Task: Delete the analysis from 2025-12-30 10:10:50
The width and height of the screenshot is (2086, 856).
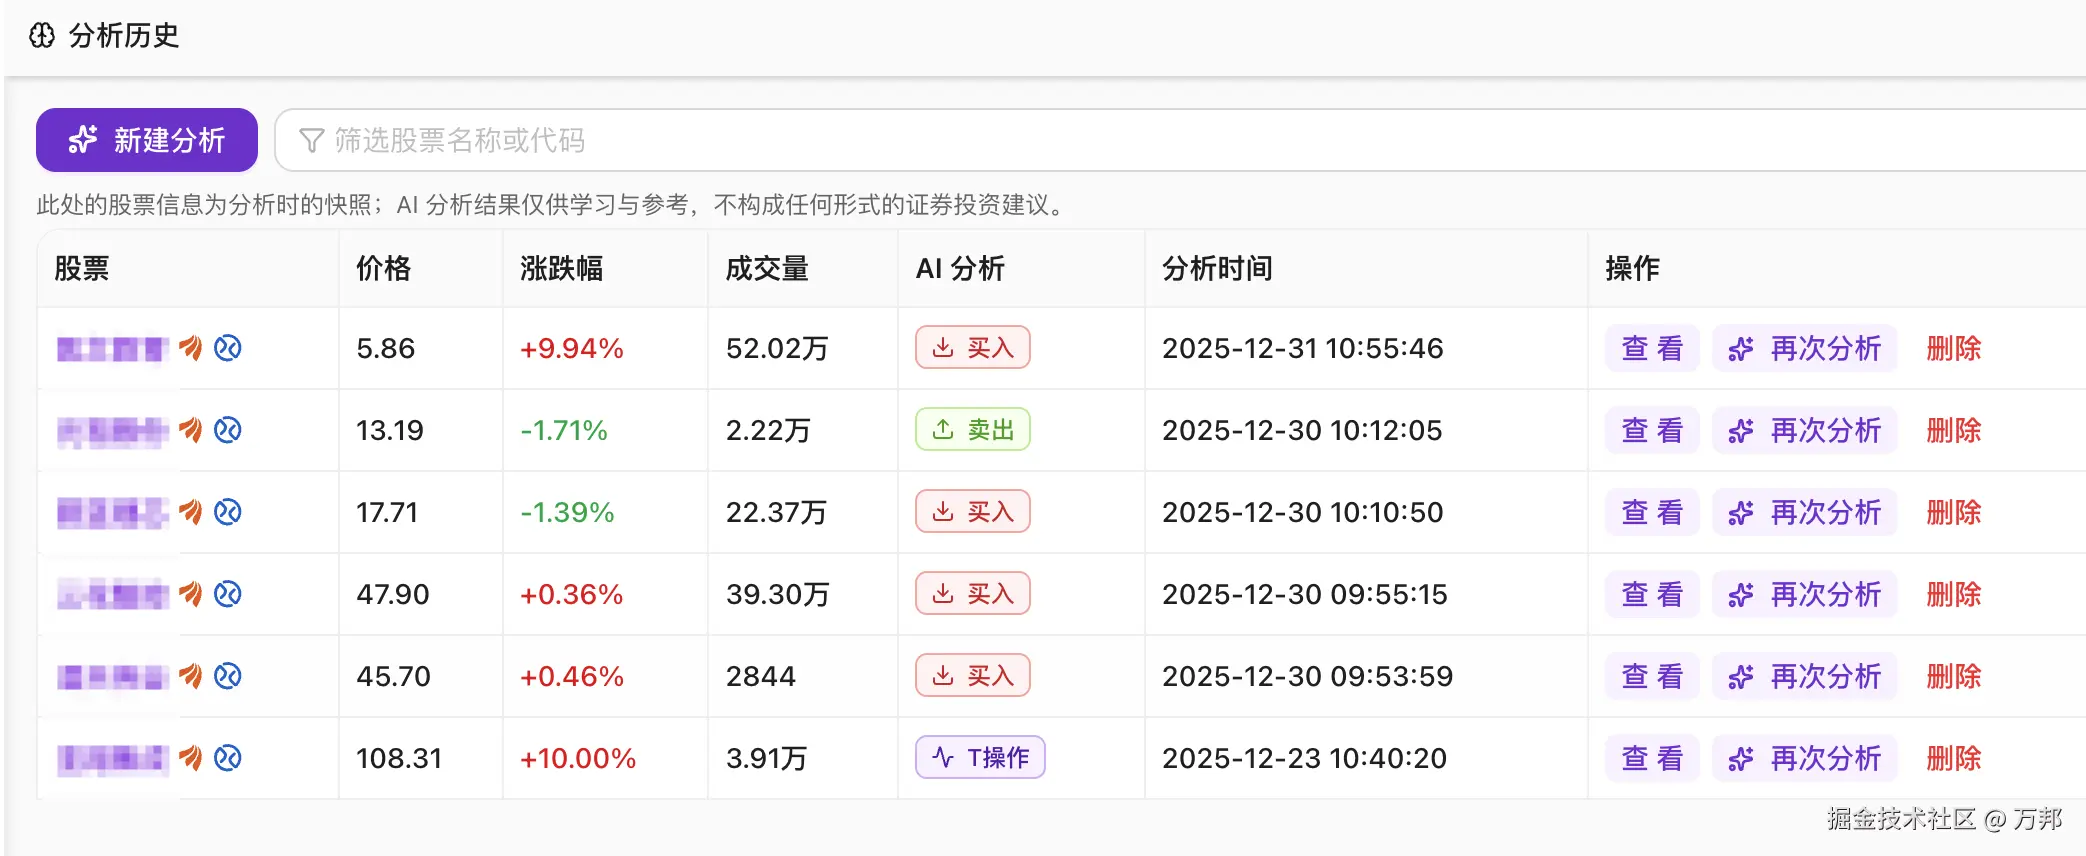Action: pyautogui.click(x=1953, y=512)
